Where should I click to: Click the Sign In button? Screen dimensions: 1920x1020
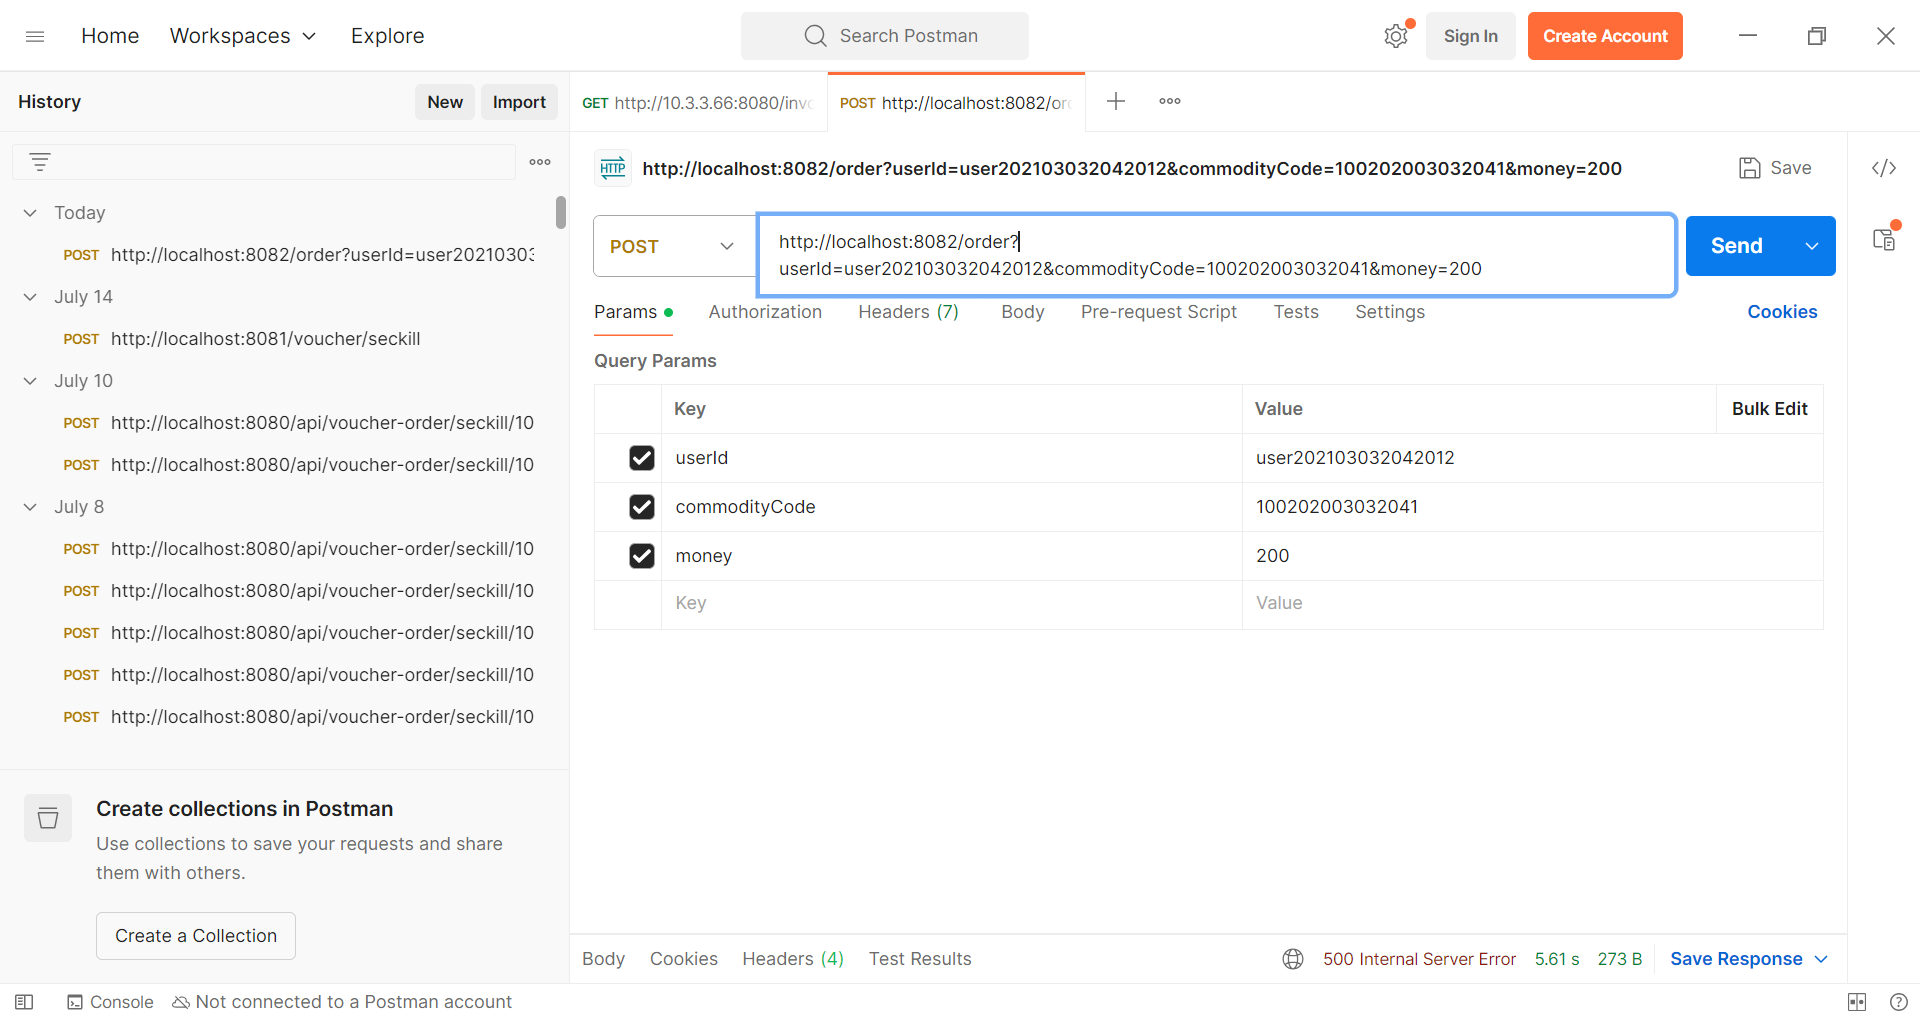click(x=1470, y=36)
